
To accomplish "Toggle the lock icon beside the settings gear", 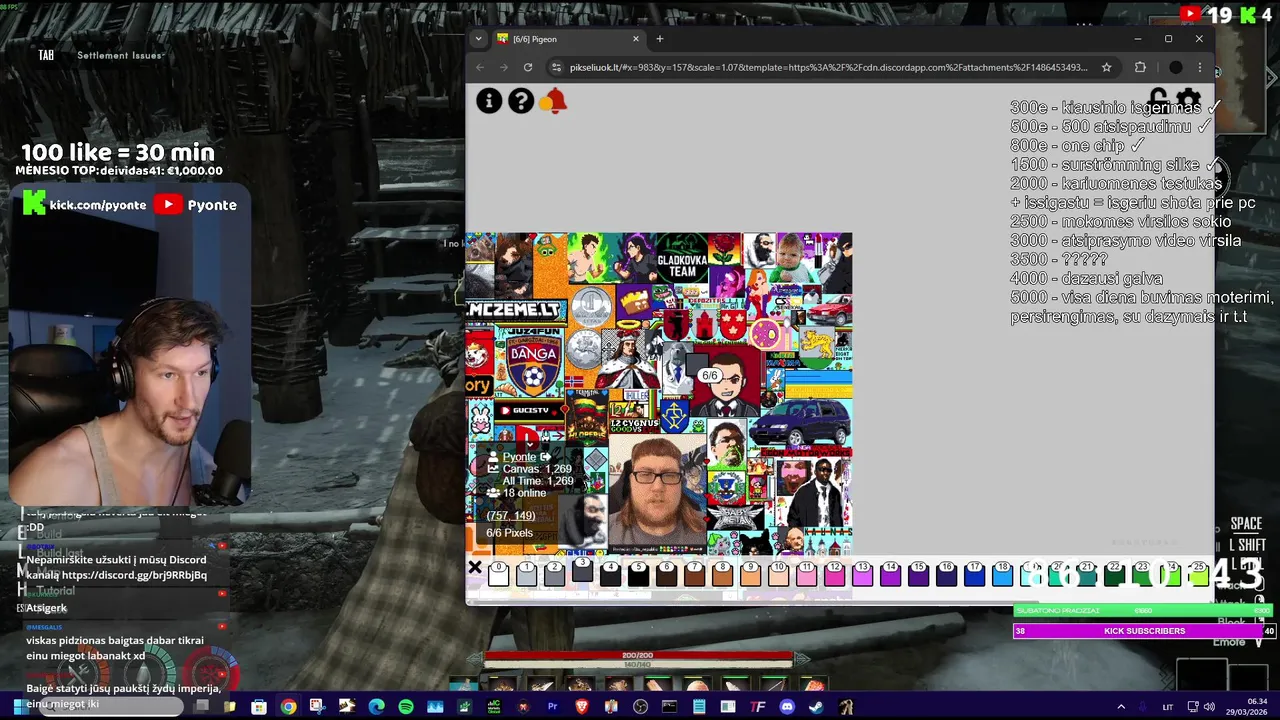I will click(x=1158, y=100).
